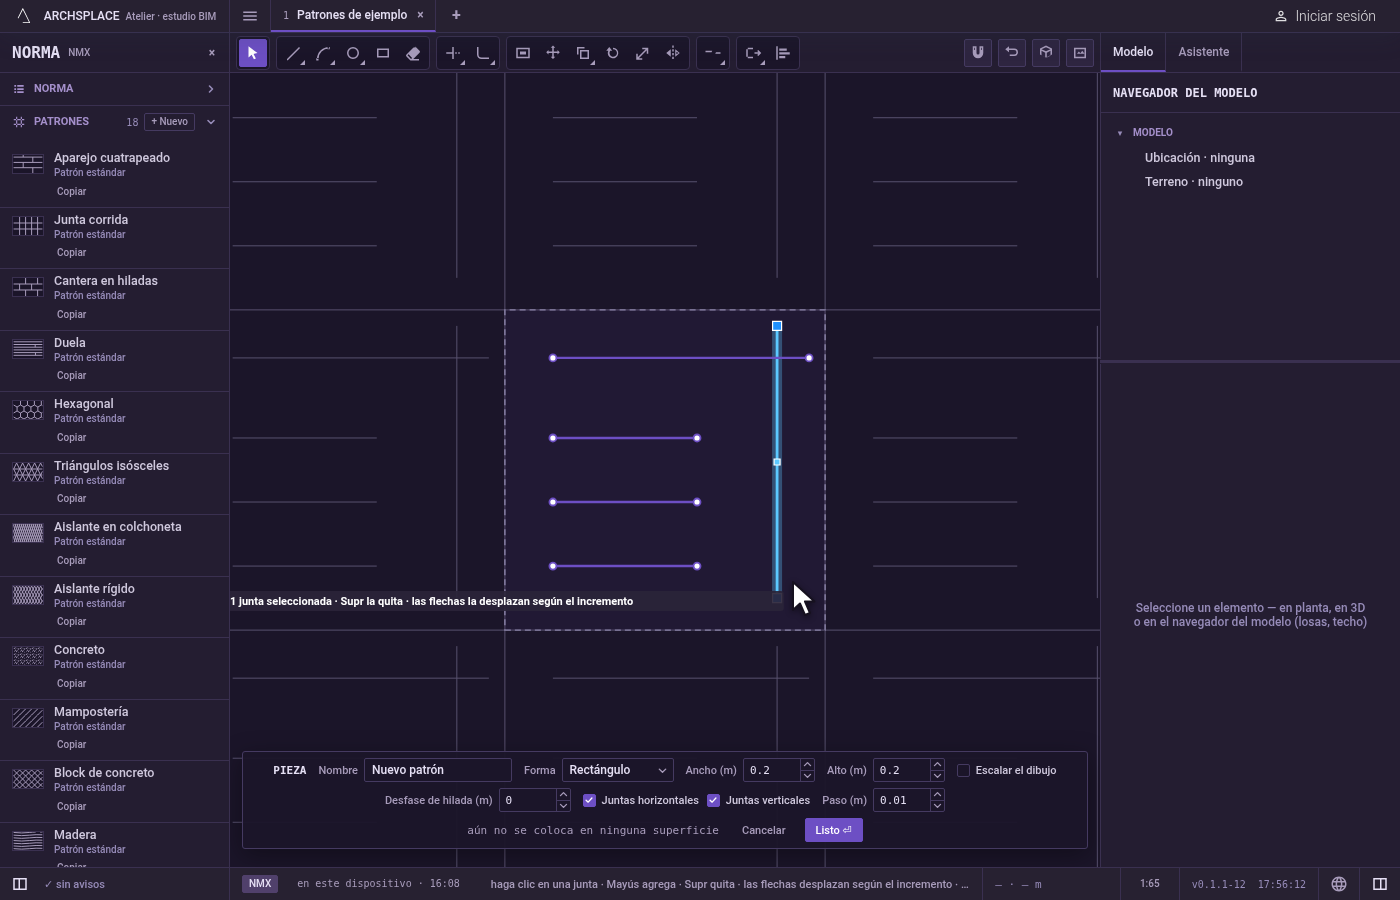Click the + Nuevo pattern button

coord(170,122)
